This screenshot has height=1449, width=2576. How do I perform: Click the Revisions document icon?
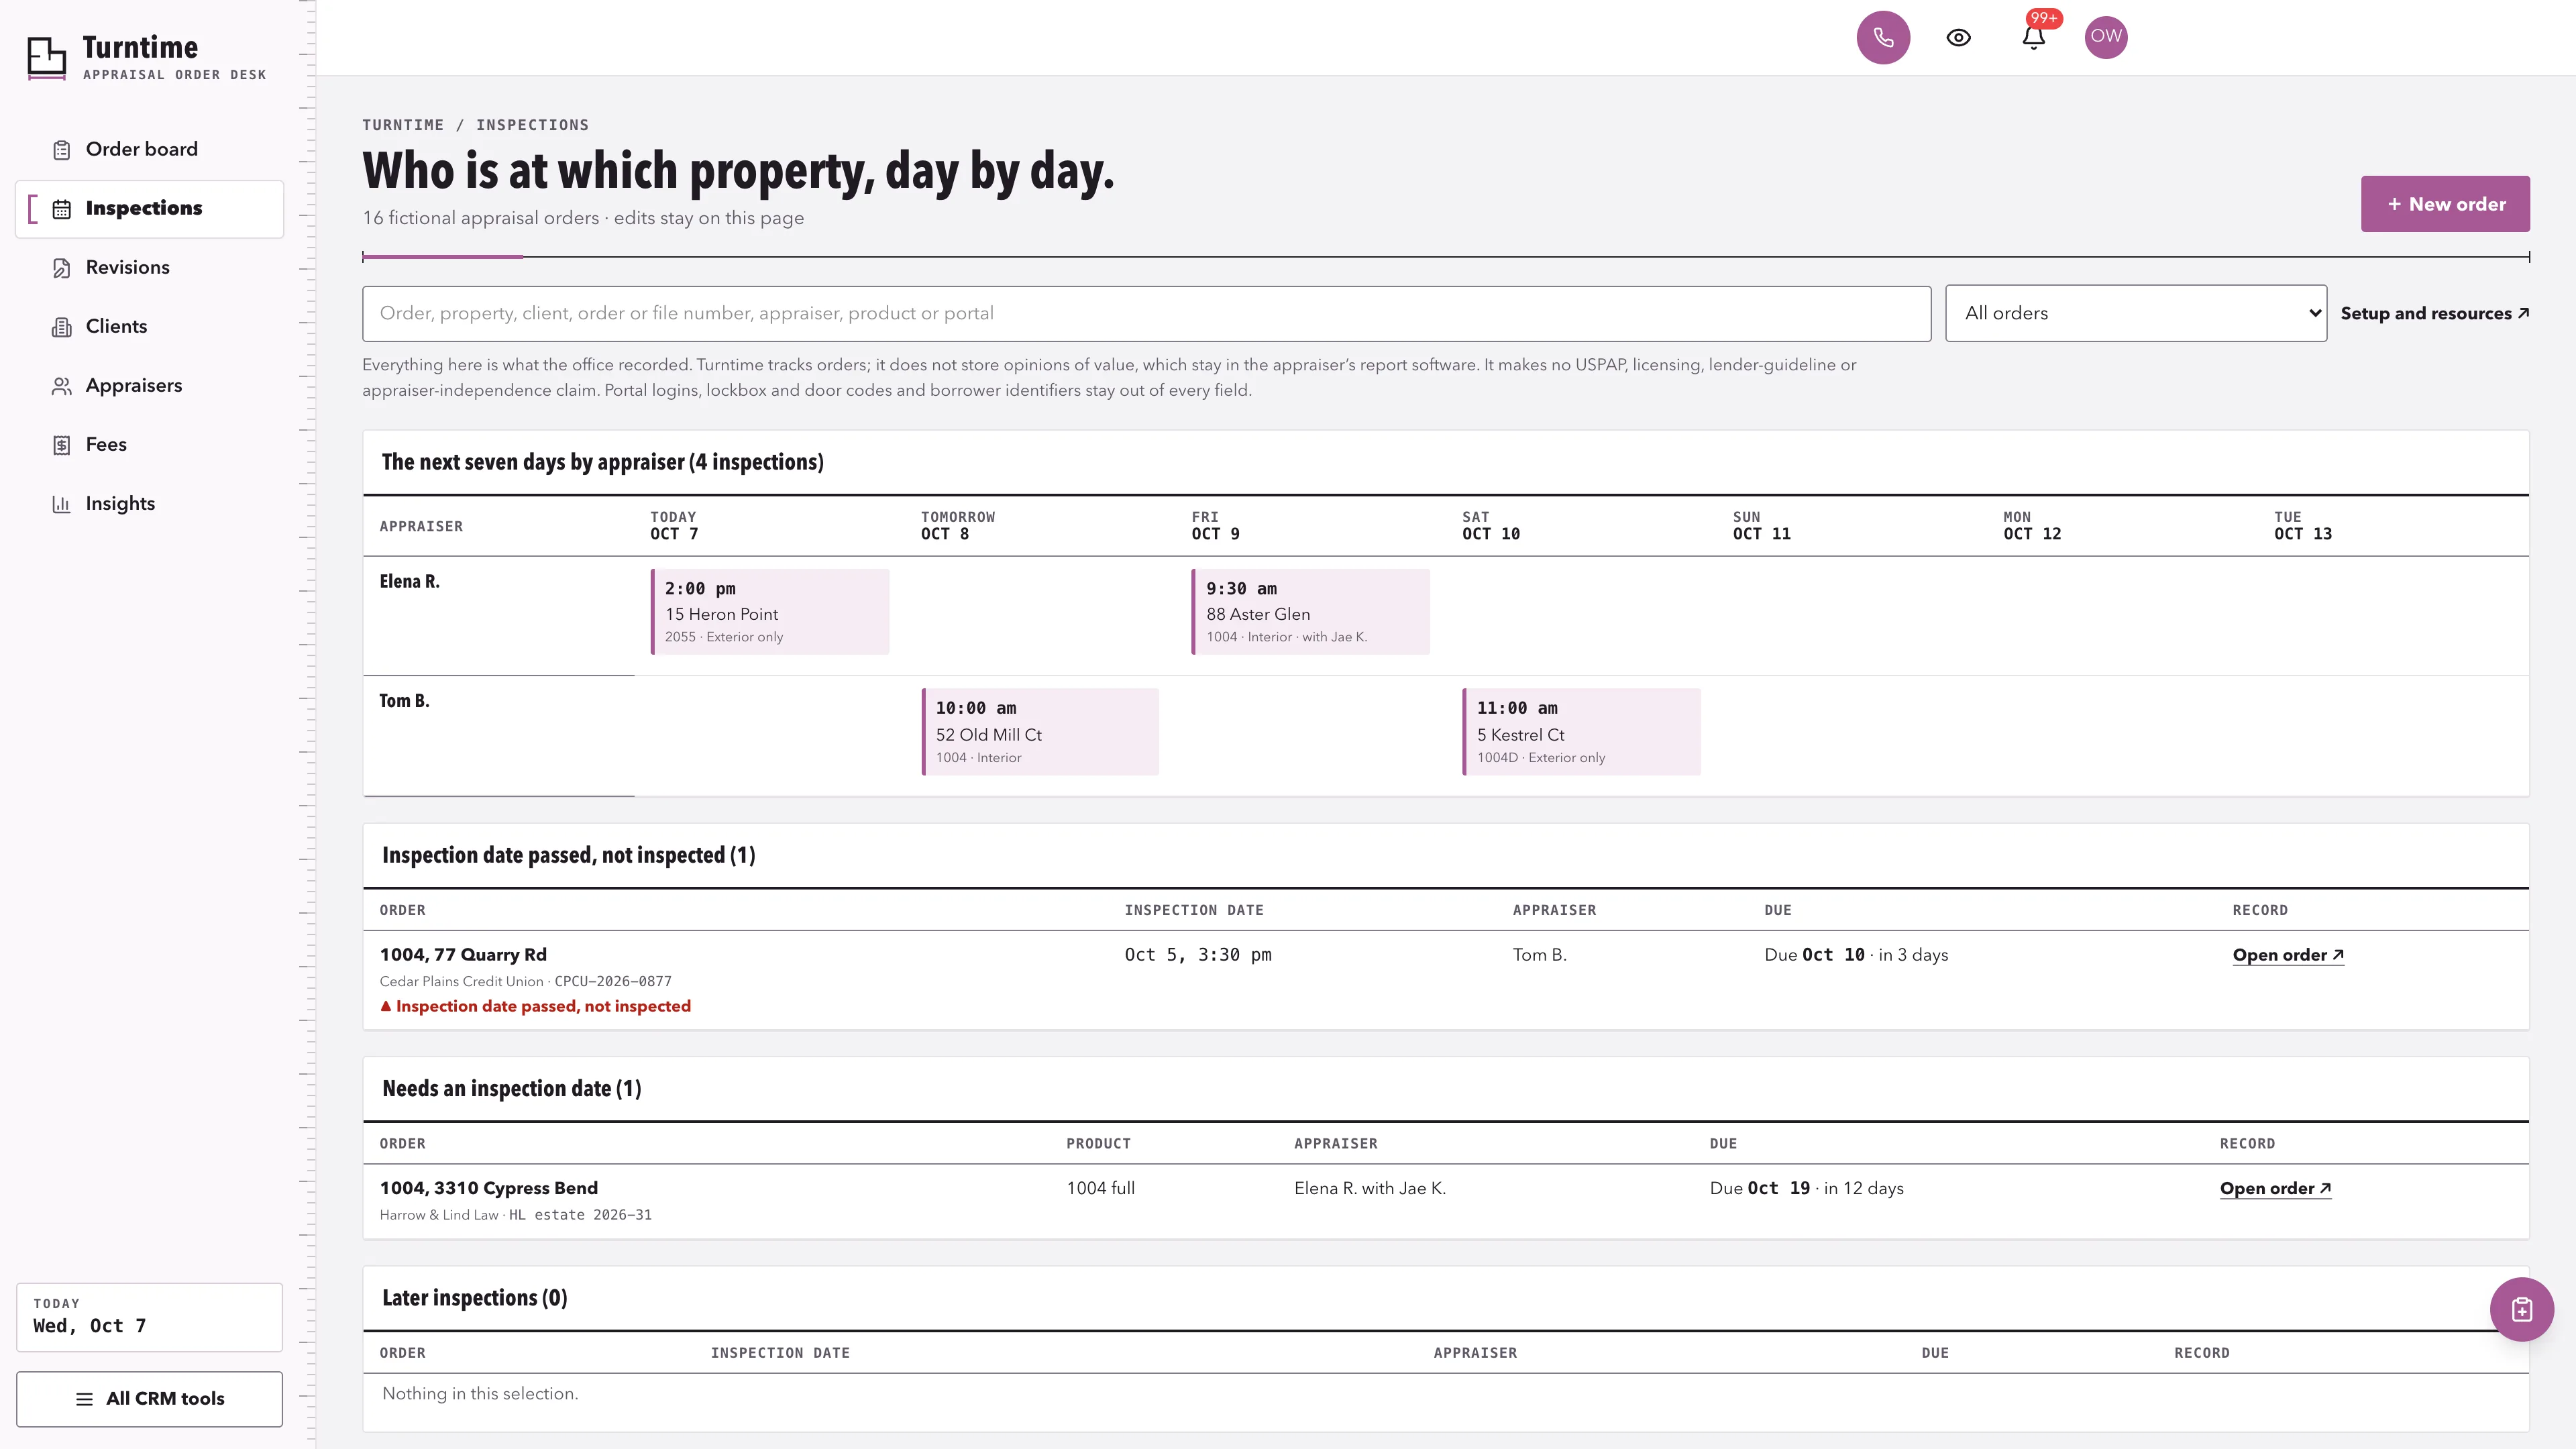tap(62, 268)
